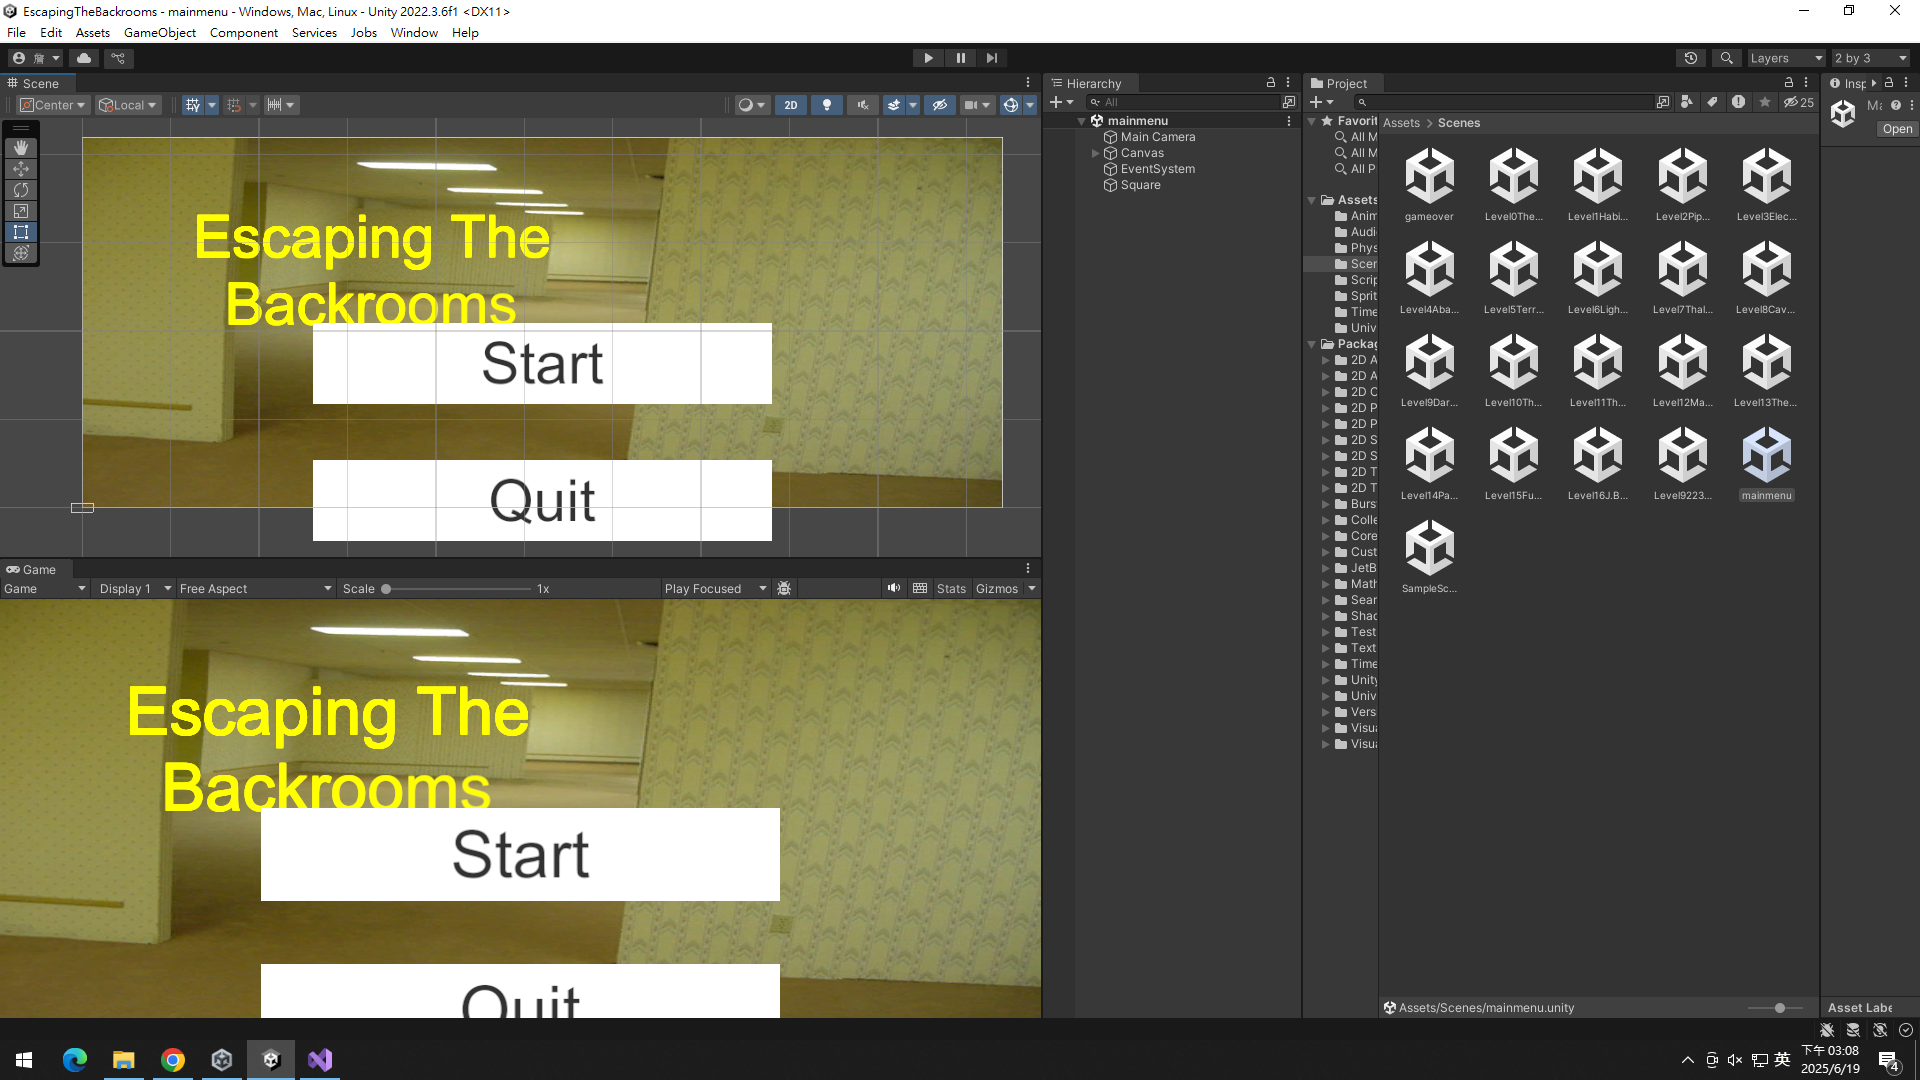The height and width of the screenshot is (1080, 1920).
Task: Select the Scale tool
Action: [21, 211]
